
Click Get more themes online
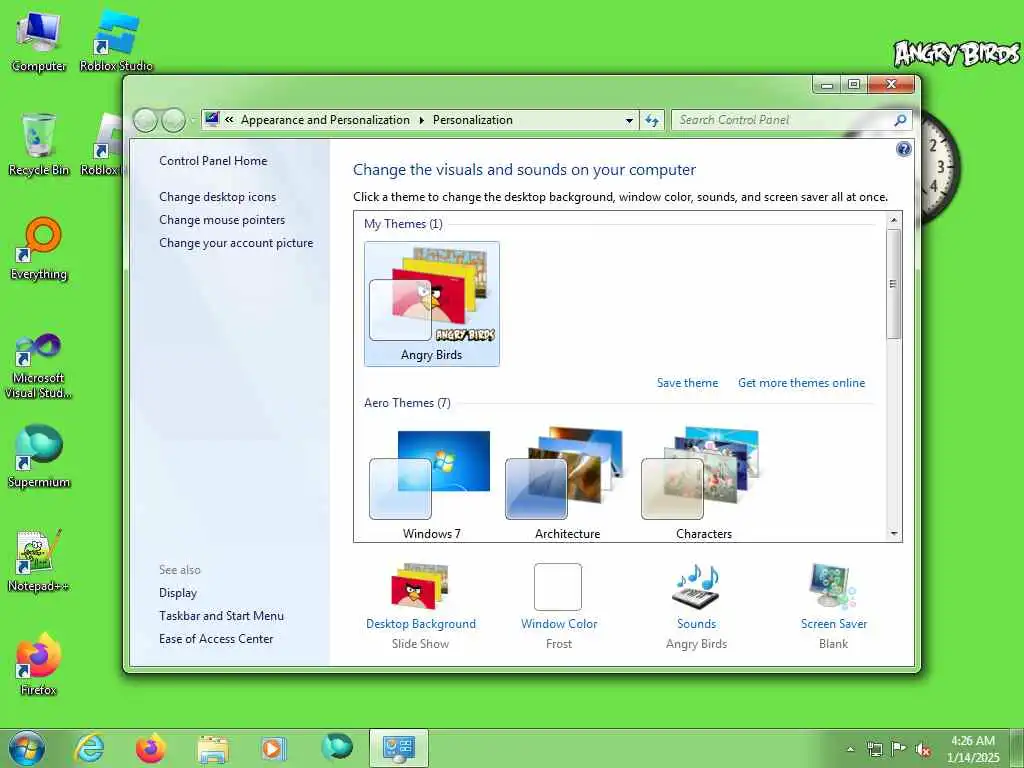coord(801,383)
